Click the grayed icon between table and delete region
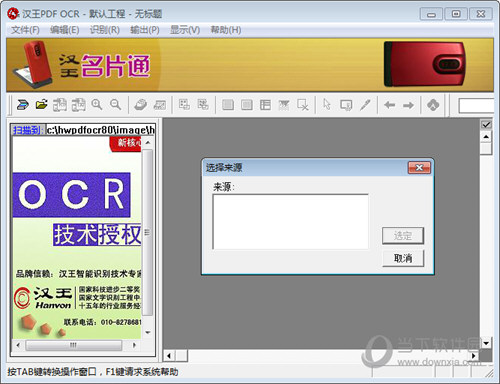This screenshot has height=384, width=500. [284, 105]
